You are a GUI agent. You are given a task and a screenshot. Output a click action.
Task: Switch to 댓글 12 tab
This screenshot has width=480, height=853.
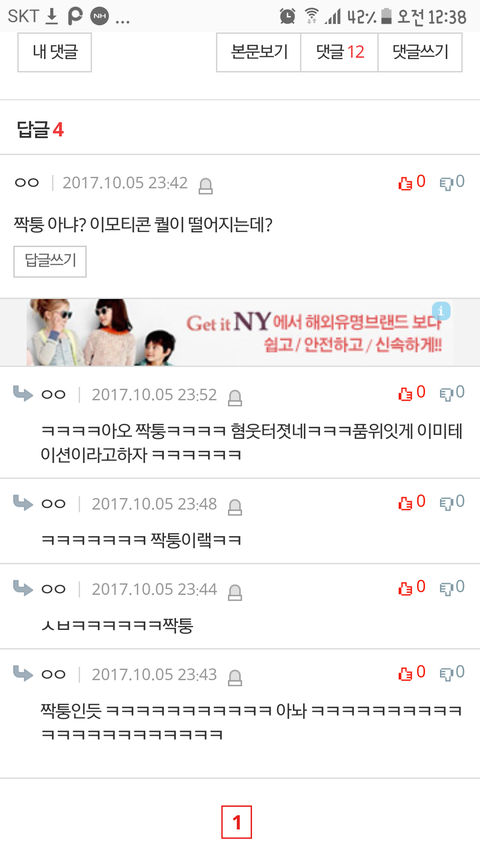point(340,52)
